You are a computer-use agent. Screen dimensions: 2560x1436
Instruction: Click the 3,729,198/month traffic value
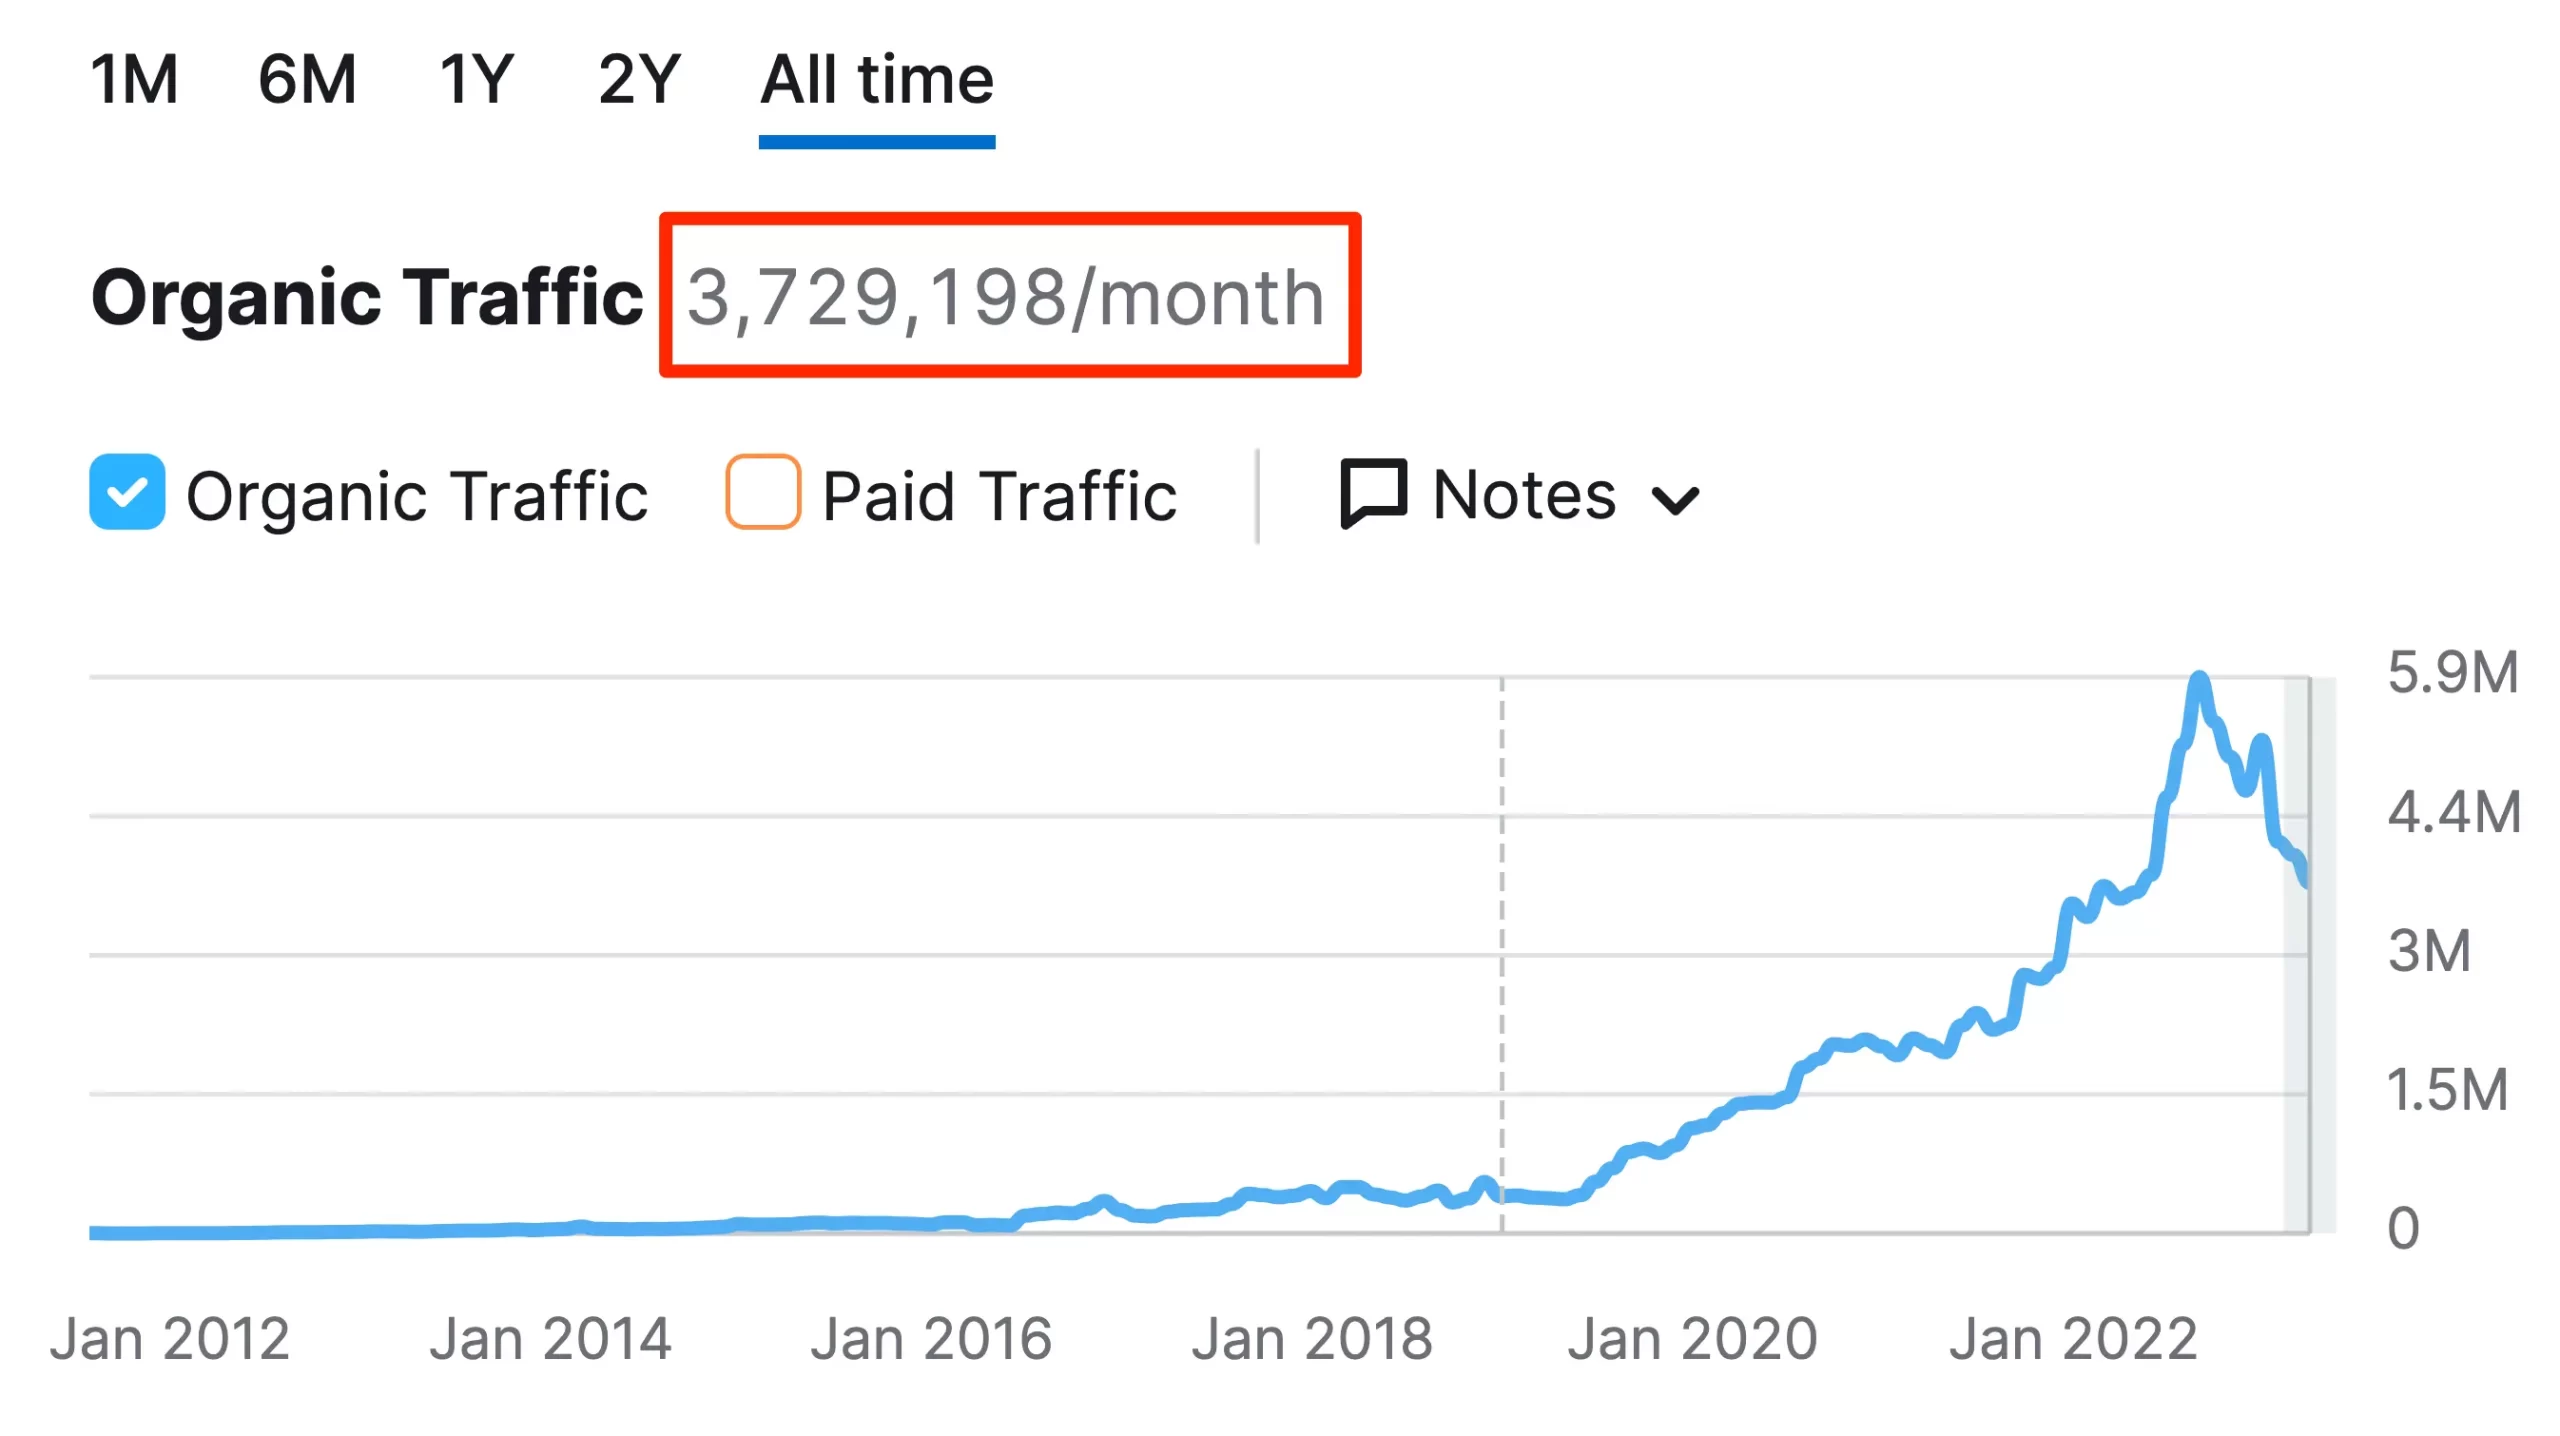pyautogui.click(x=1006, y=297)
